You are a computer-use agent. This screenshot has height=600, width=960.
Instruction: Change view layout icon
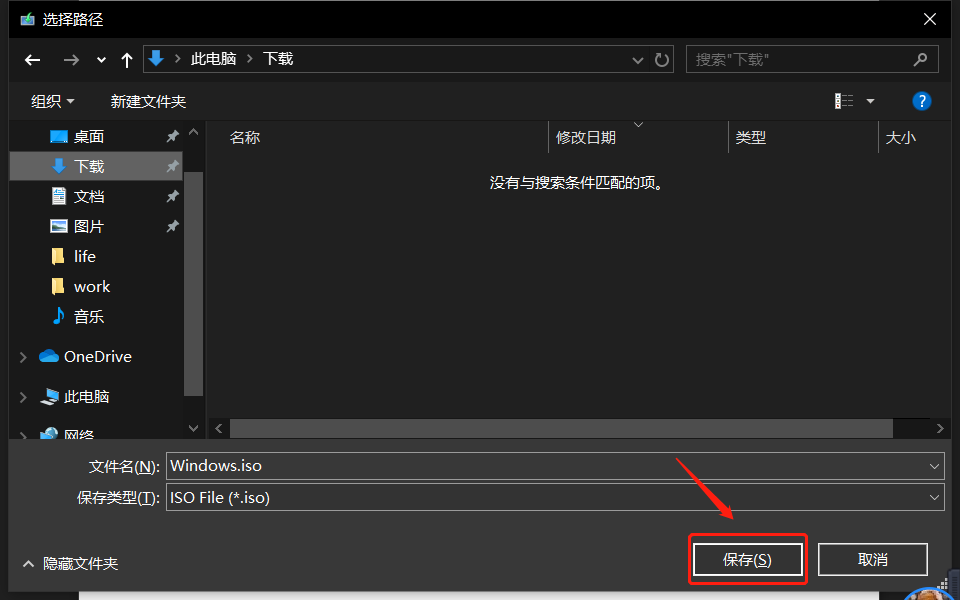(844, 101)
